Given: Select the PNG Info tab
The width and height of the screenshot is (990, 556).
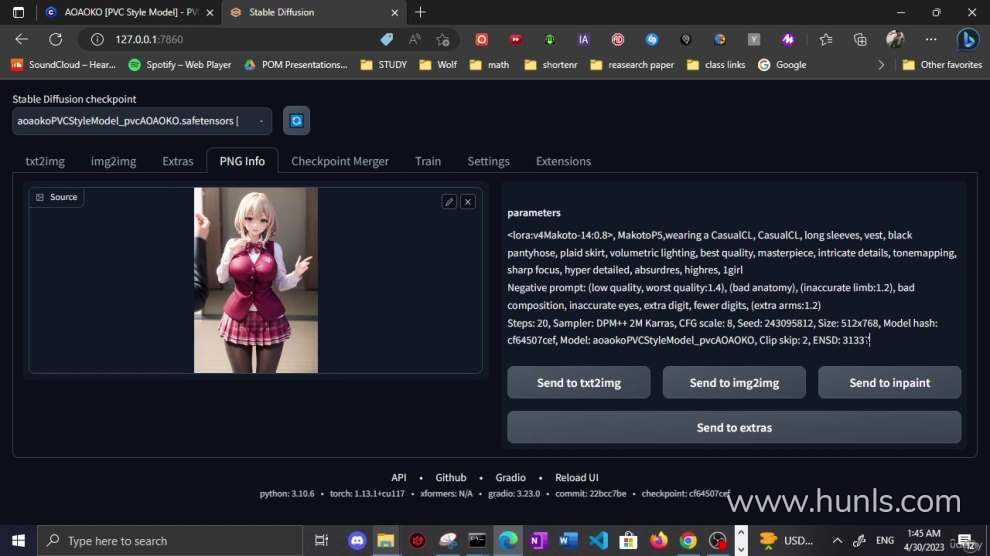Looking at the screenshot, I should 242,161.
